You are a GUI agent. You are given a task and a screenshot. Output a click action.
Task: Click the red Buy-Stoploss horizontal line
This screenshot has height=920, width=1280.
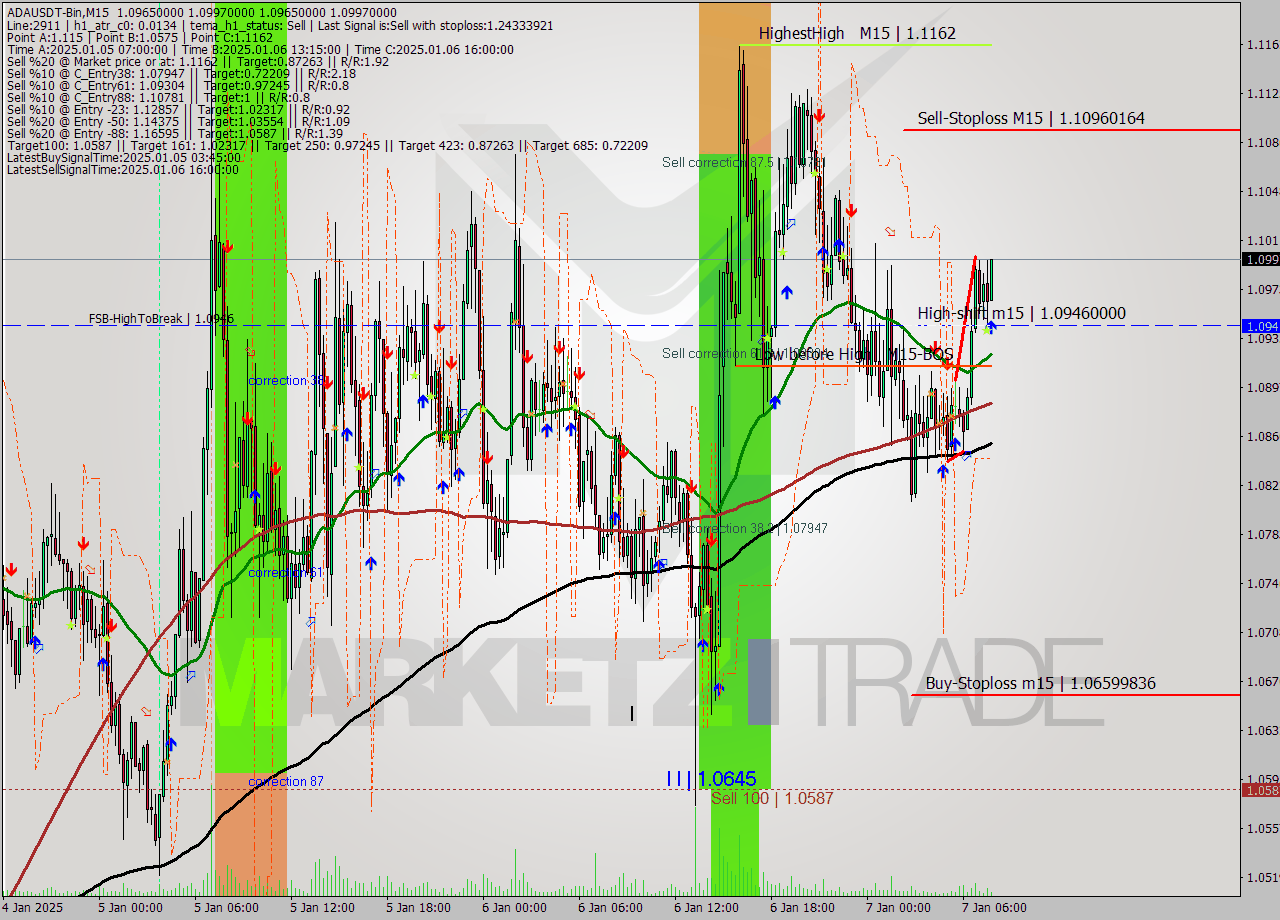(1076, 695)
